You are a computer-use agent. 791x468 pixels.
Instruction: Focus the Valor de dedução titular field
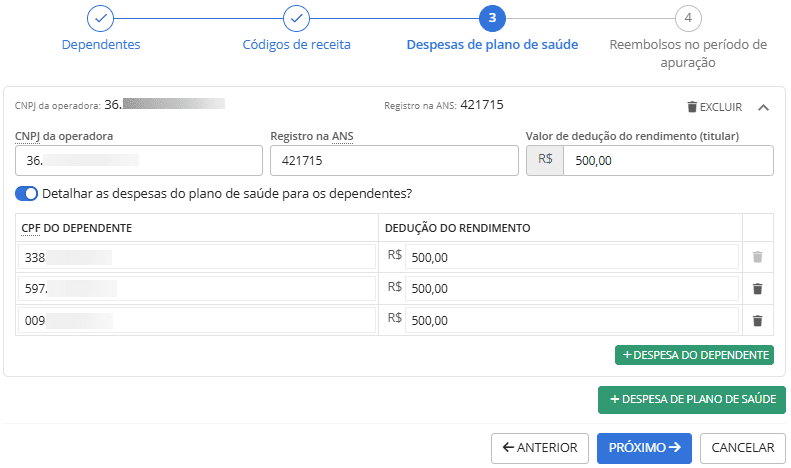click(668, 160)
